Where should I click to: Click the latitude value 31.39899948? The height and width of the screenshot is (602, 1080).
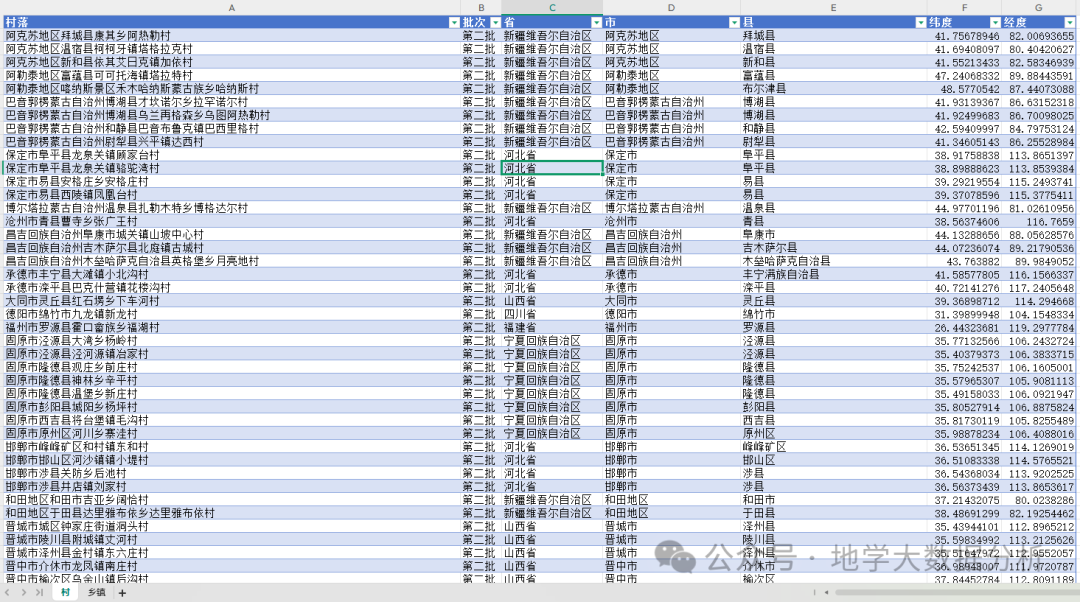tap(964, 314)
